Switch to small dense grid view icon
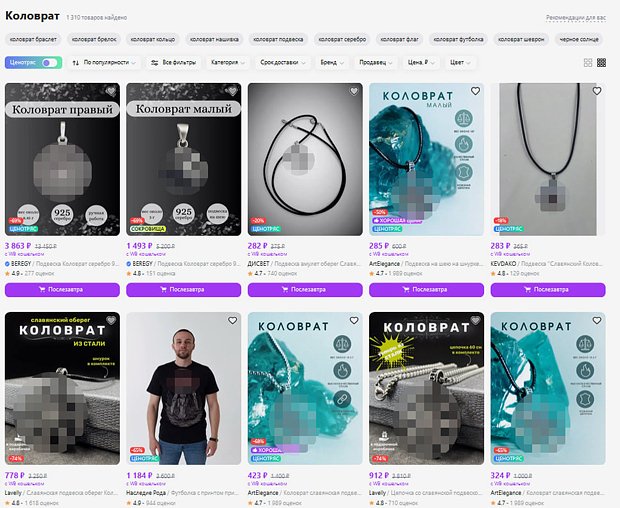 (x=601, y=62)
